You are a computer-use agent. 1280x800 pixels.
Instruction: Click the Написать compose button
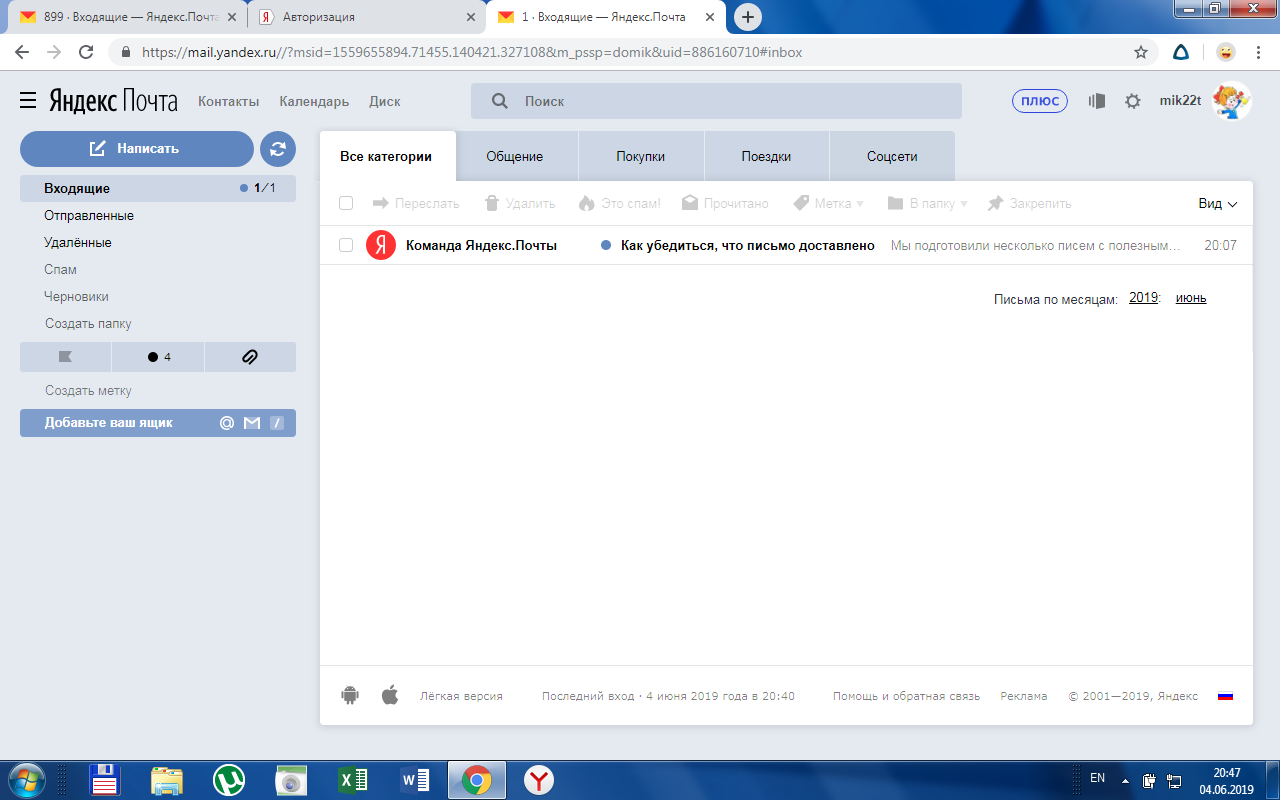coord(137,149)
